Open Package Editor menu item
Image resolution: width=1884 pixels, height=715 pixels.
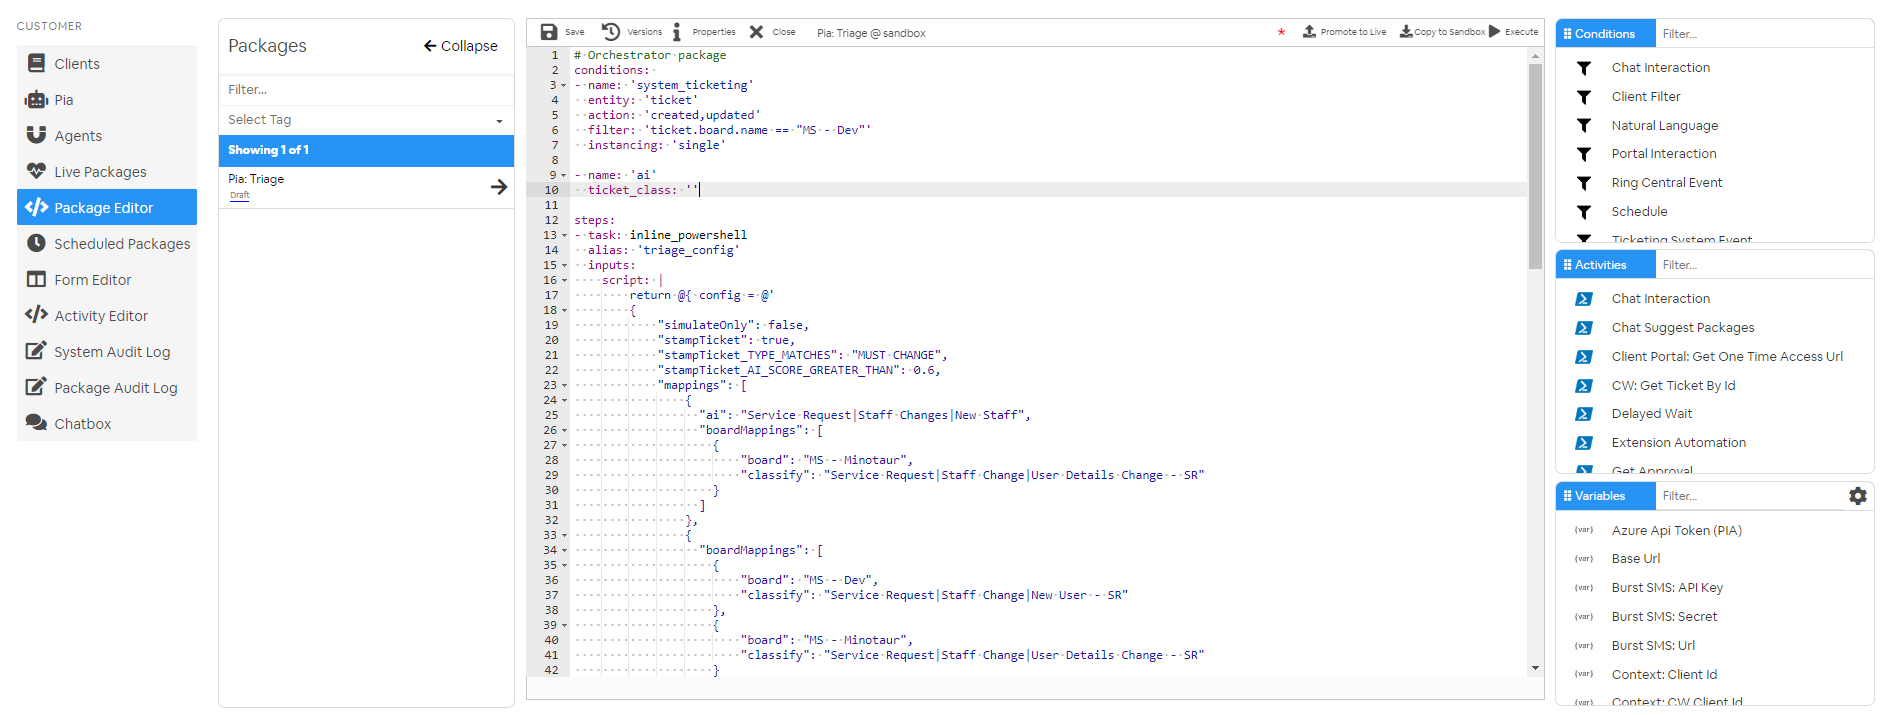coord(107,207)
